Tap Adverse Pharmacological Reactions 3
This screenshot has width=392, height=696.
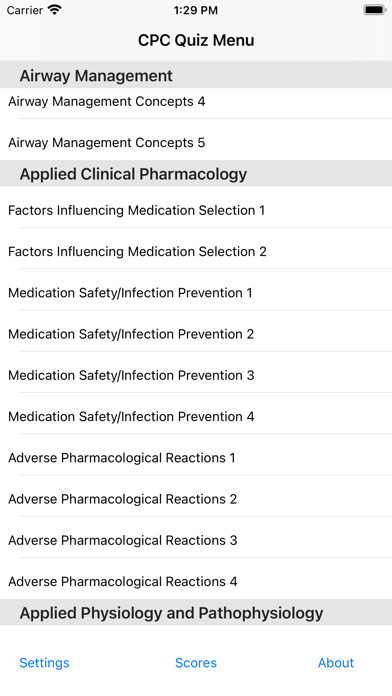tap(196, 540)
